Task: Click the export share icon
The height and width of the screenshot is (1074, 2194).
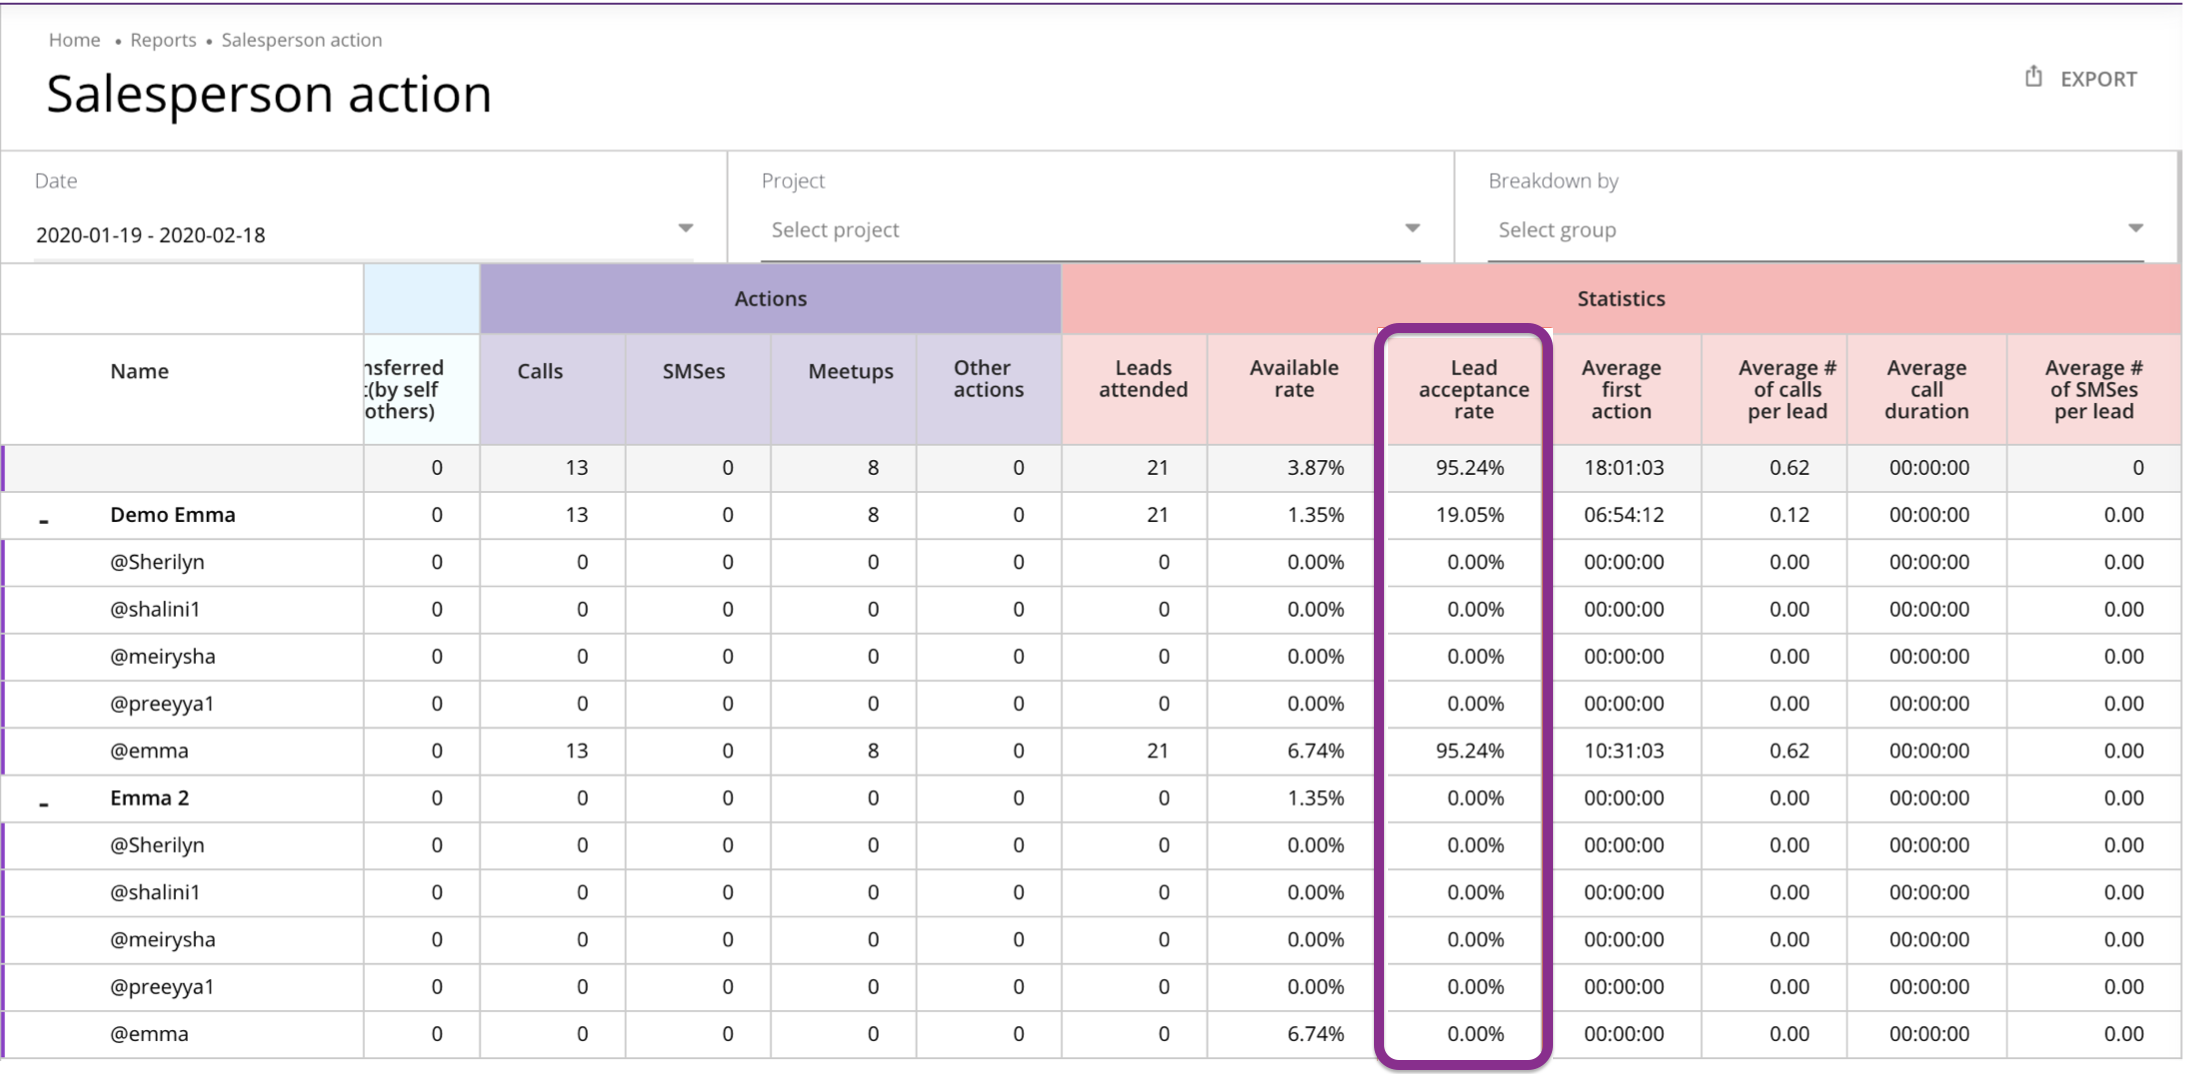Action: coord(2033,77)
